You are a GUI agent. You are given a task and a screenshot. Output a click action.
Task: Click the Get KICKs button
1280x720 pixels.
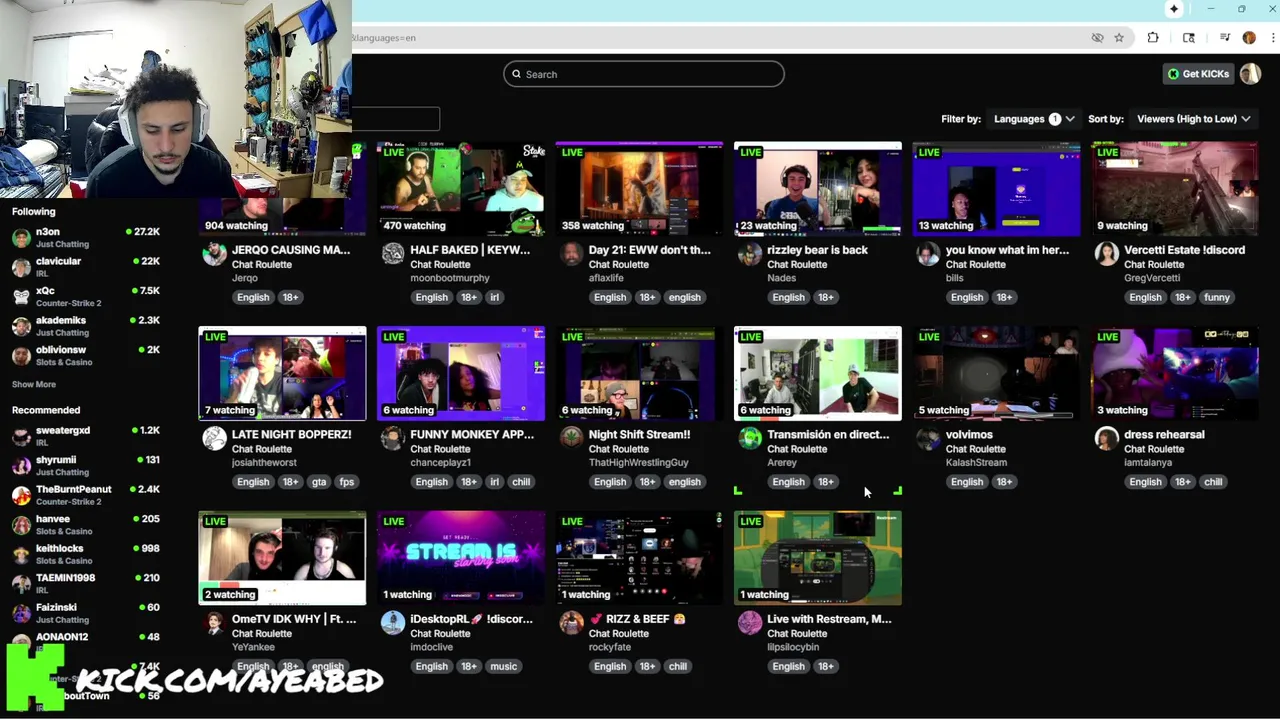pos(1199,74)
